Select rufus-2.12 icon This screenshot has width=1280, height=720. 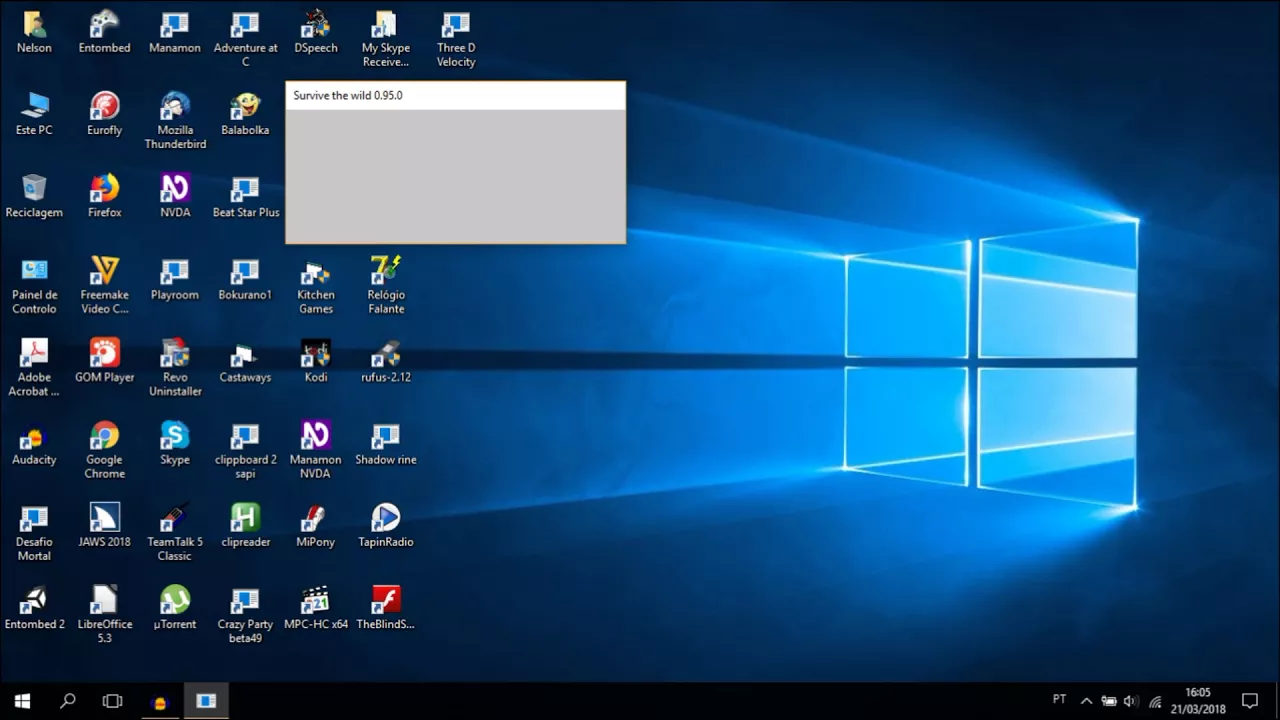386,360
